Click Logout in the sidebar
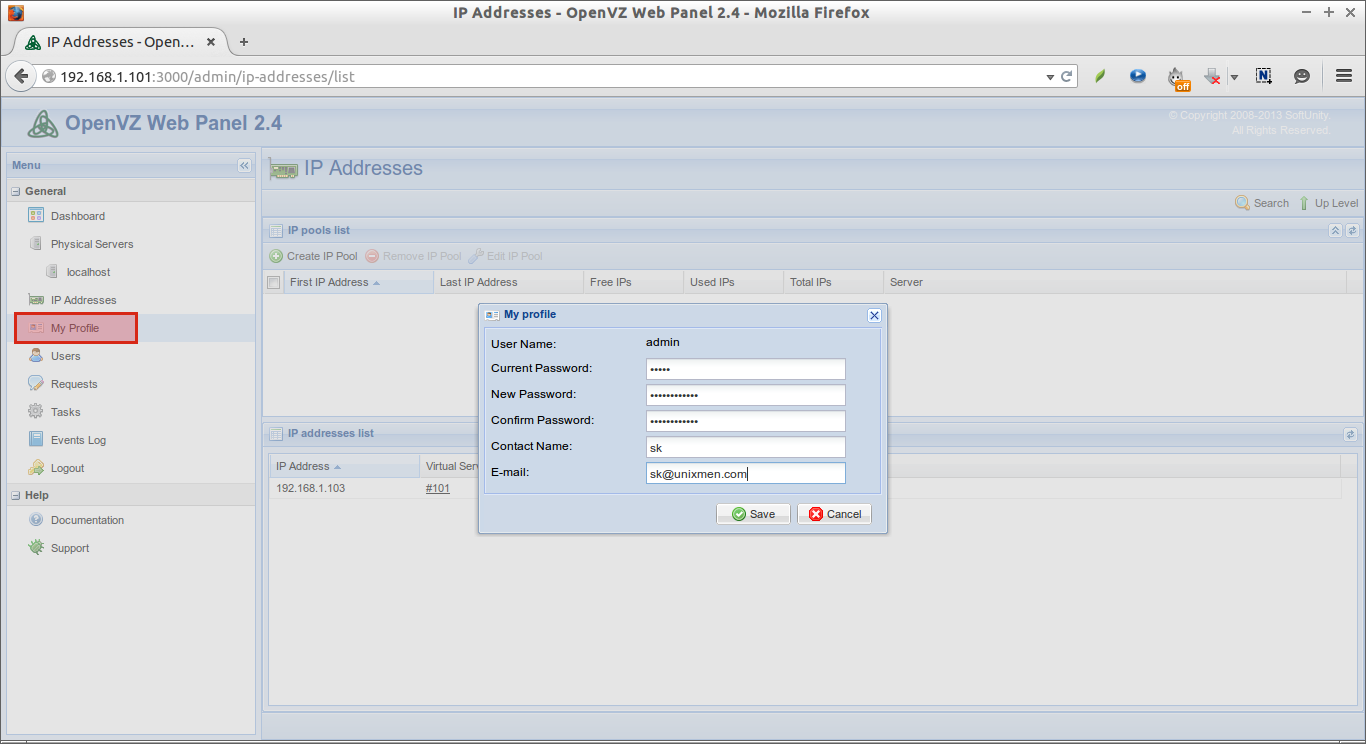Viewport: 1366px width, 744px height. pyautogui.click(x=68, y=468)
